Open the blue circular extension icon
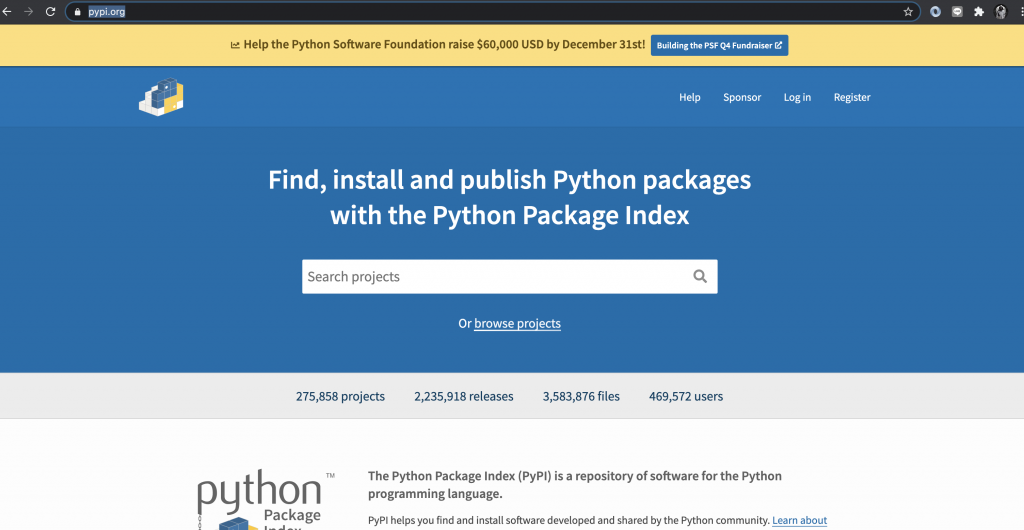 pos(935,12)
